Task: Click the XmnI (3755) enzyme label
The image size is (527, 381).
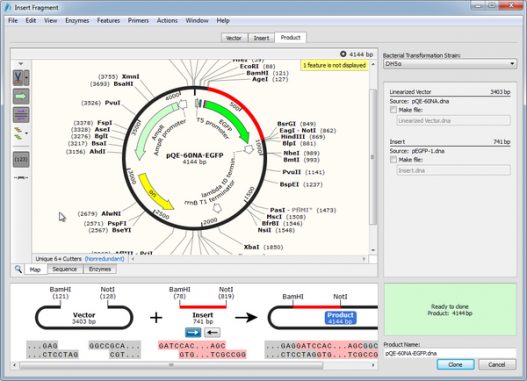Action: [118, 77]
